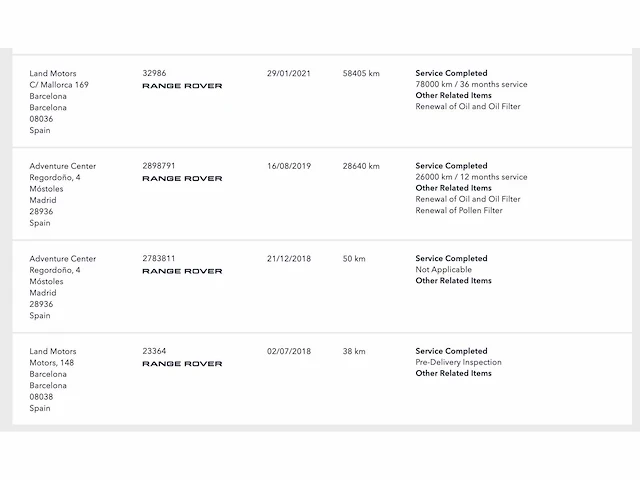Click the 50 km mileage value
The height and width of the screenshot is (480, 640).
(354, 259)
